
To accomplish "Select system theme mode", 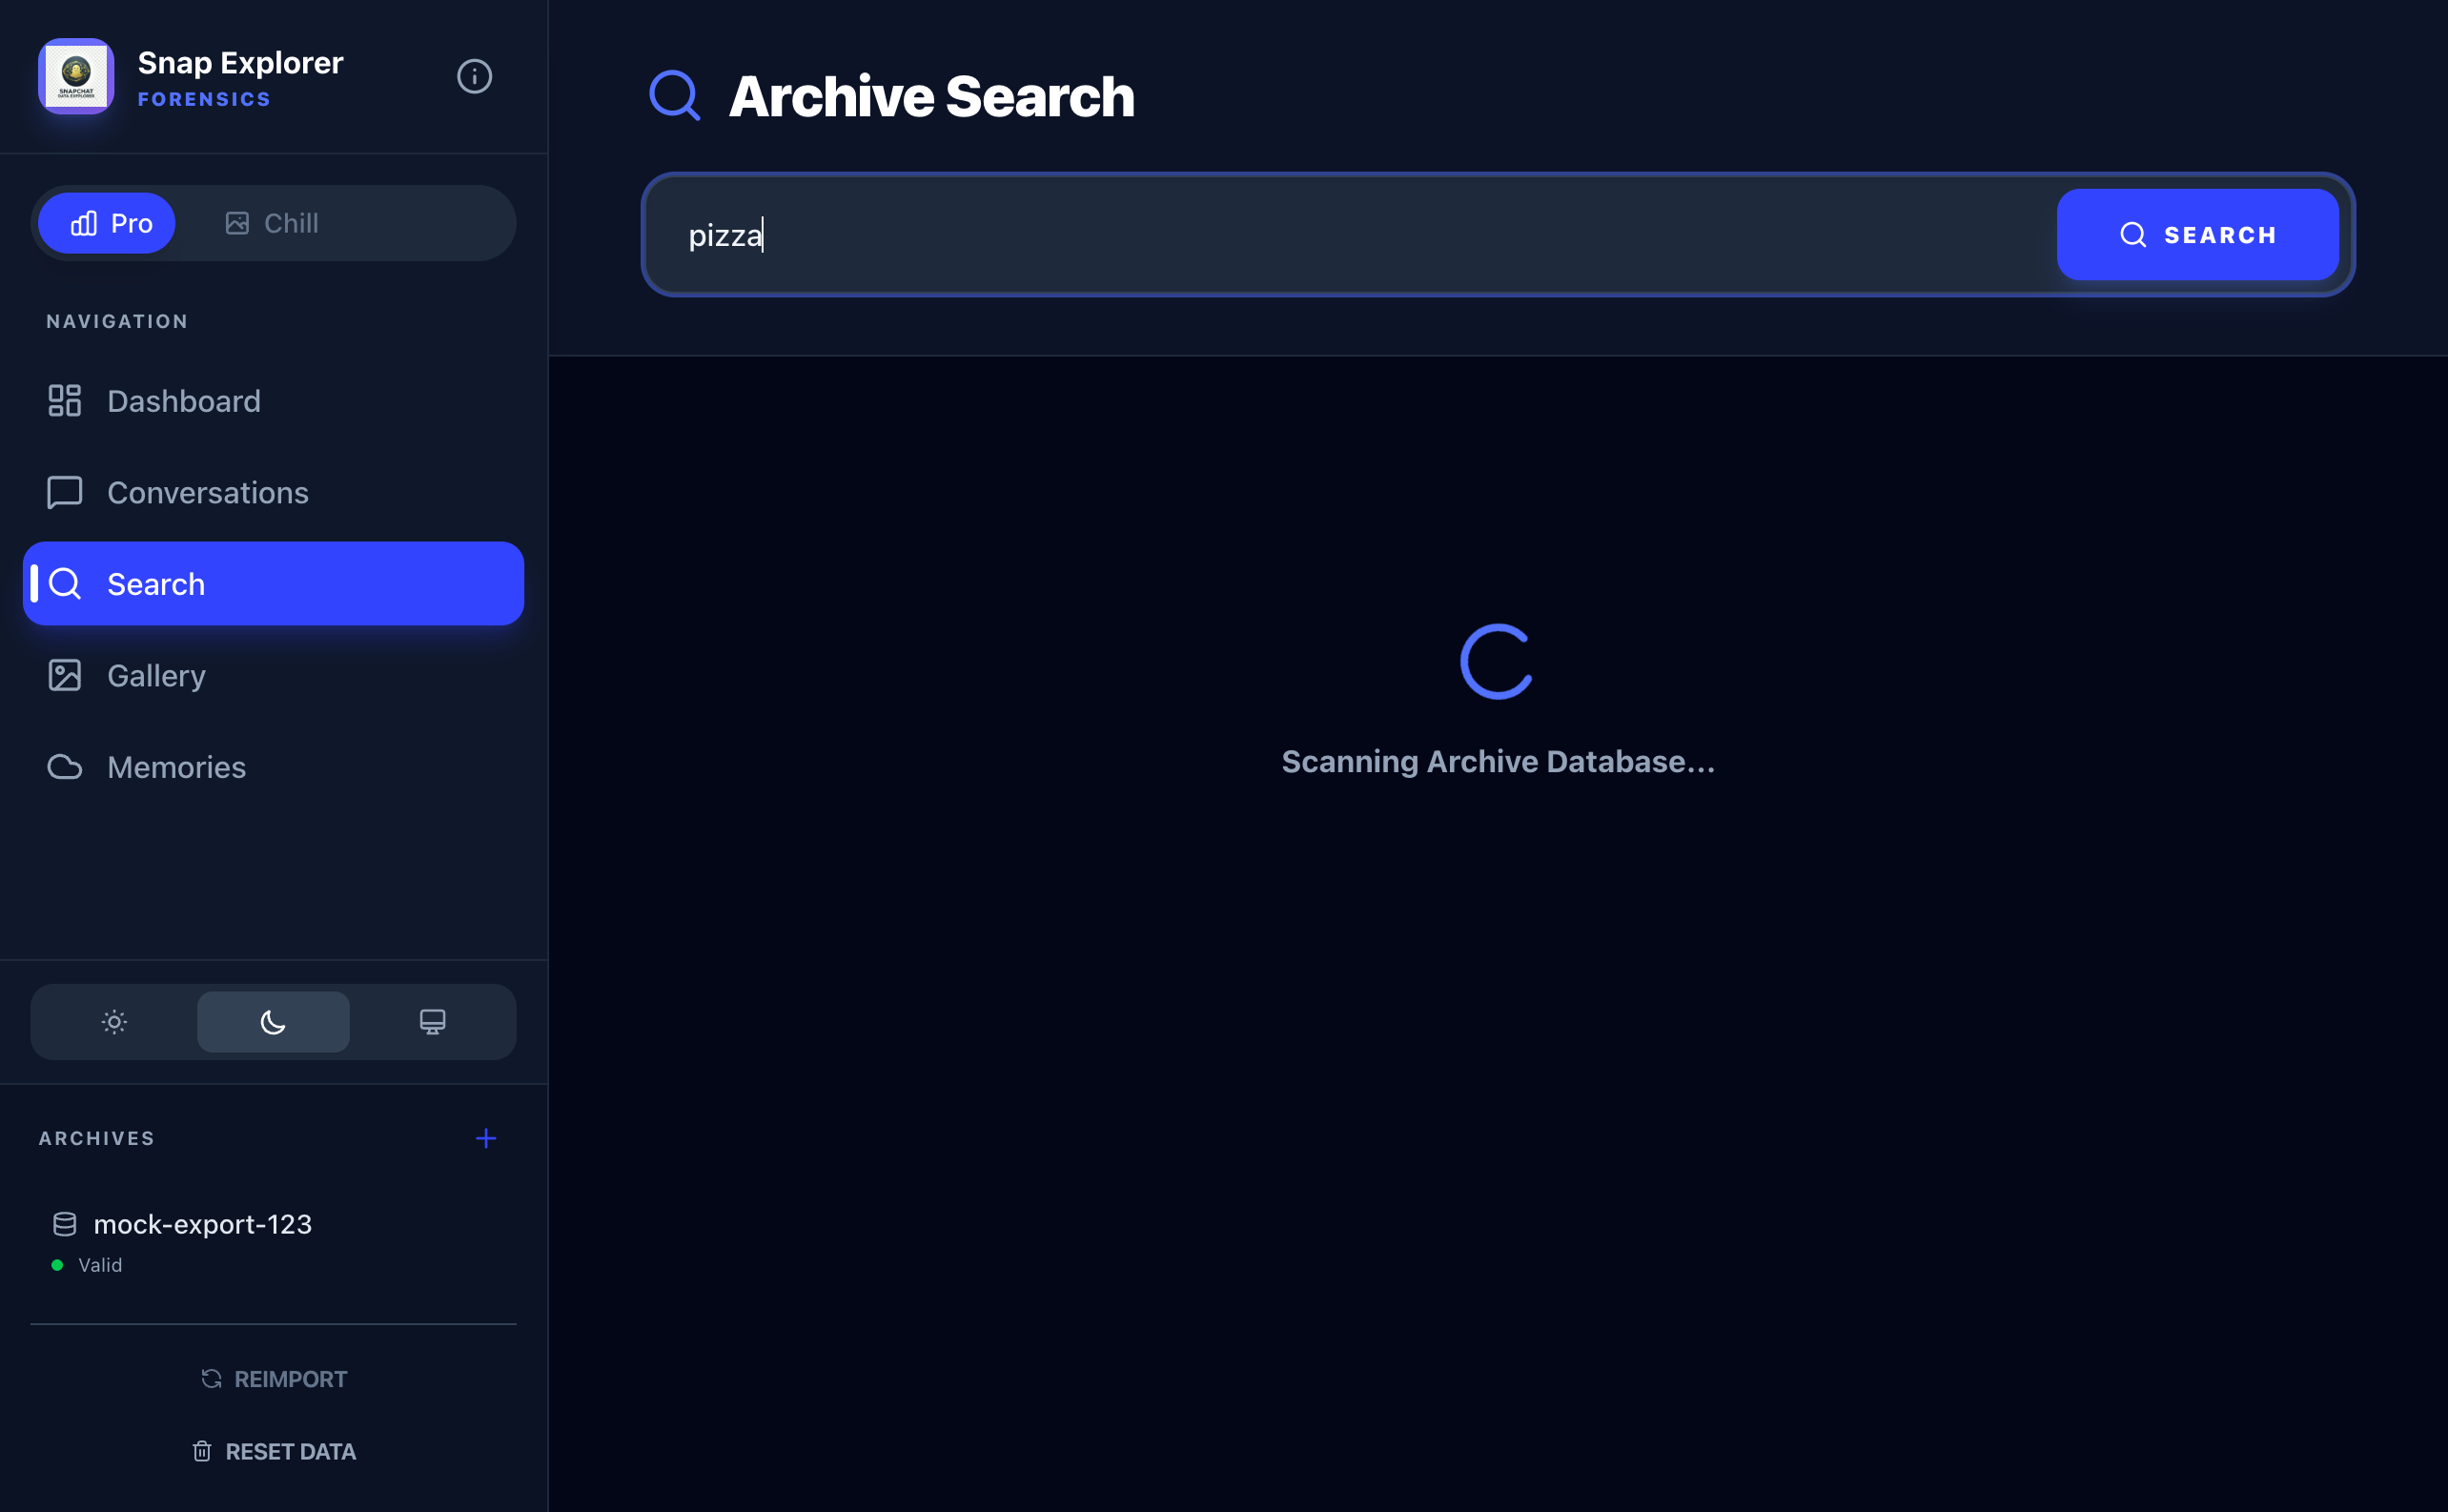I will click(x=433, y=1021).
